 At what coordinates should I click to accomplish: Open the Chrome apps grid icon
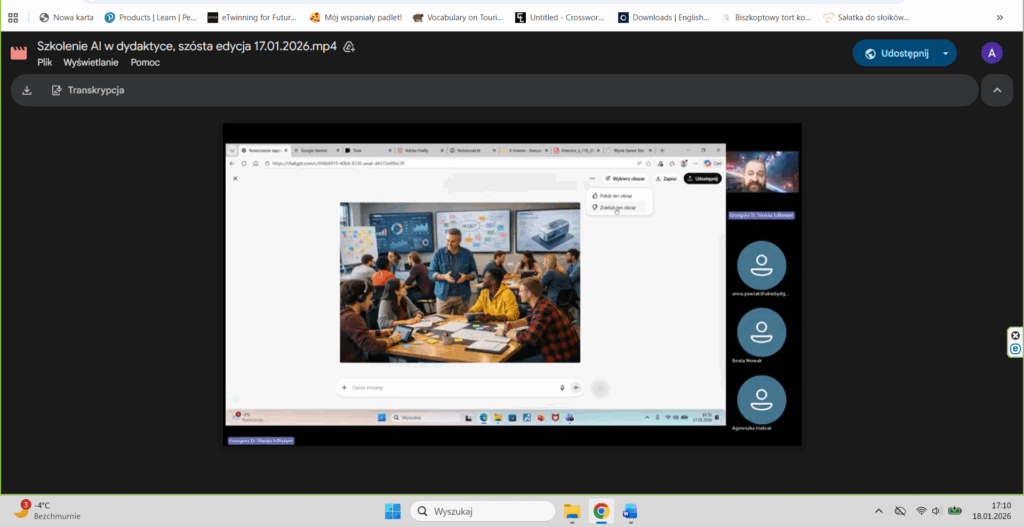[13, 17]
